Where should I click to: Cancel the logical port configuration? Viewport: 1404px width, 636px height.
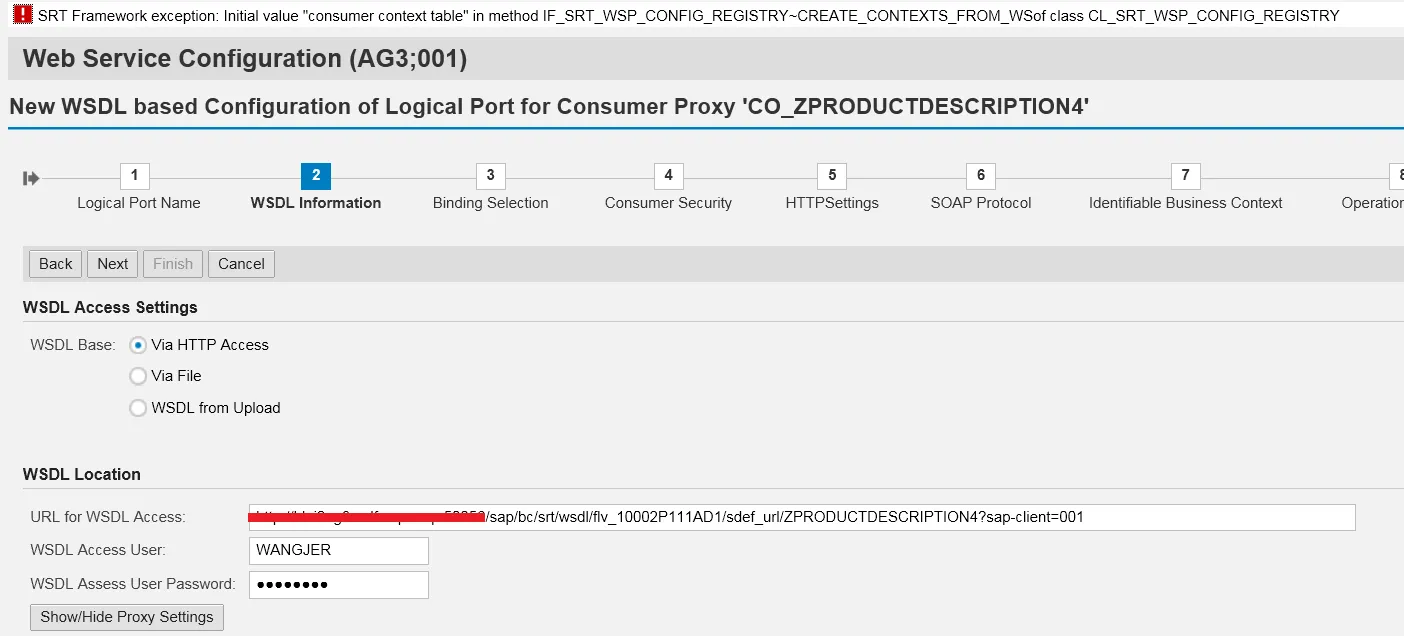[241, 263]
